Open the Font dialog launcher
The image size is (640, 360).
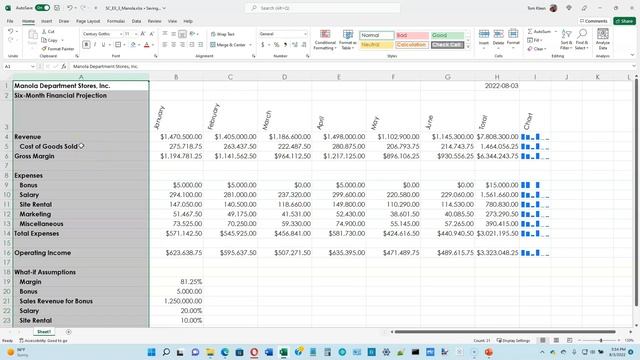(156, 56)
